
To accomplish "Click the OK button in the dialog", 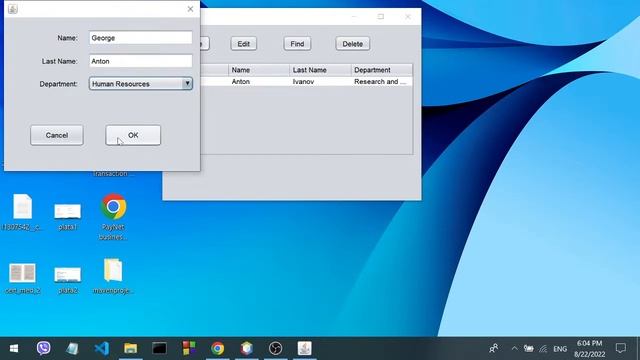I will point(133,135).
